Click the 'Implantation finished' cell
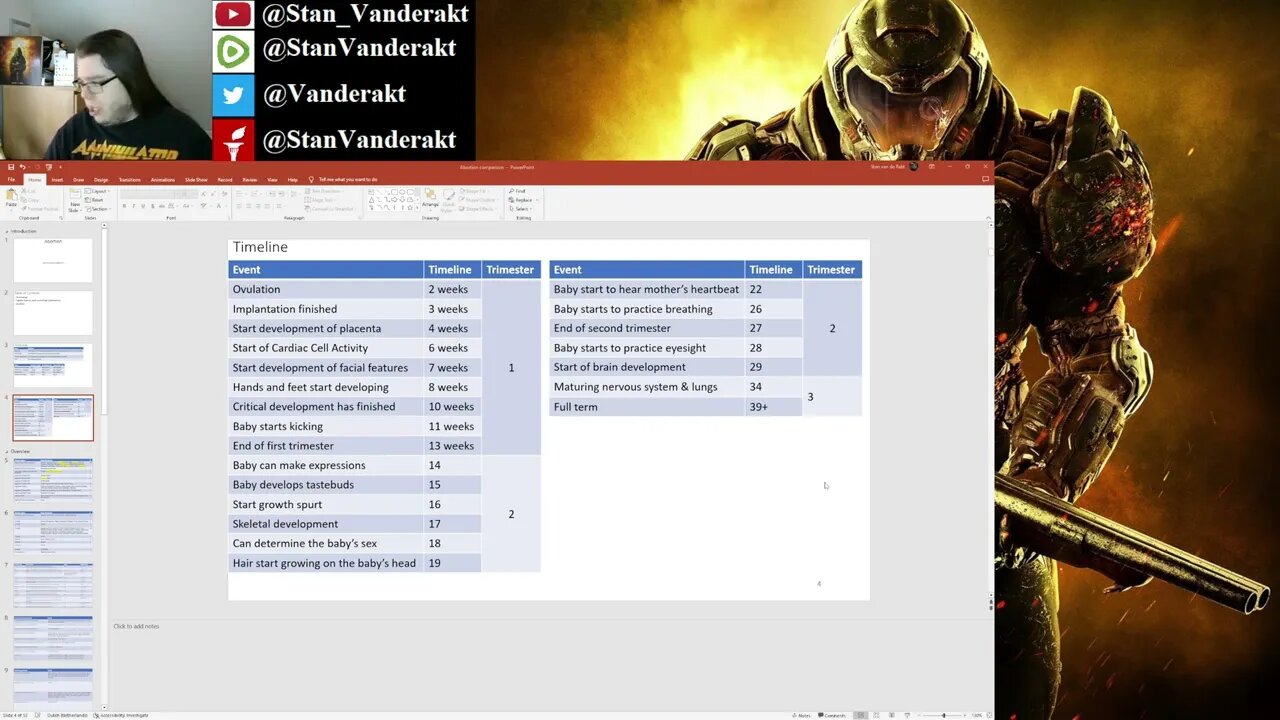Viewport: 1280px width, 720px height. pos(326,309)
